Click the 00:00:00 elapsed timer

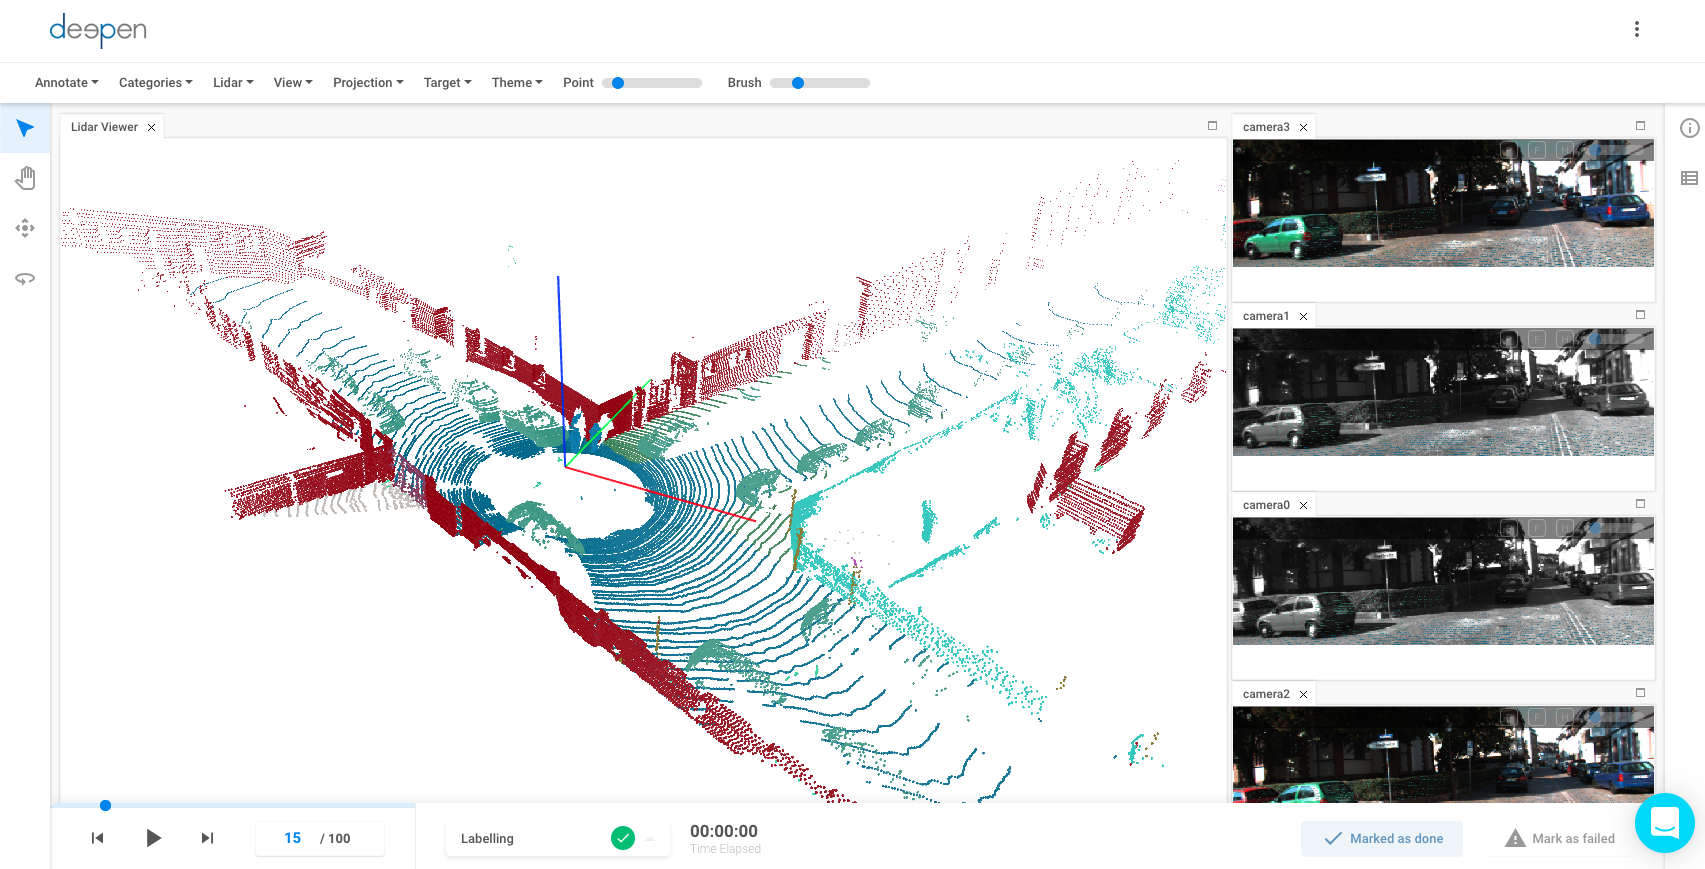(x=724, y=831)
